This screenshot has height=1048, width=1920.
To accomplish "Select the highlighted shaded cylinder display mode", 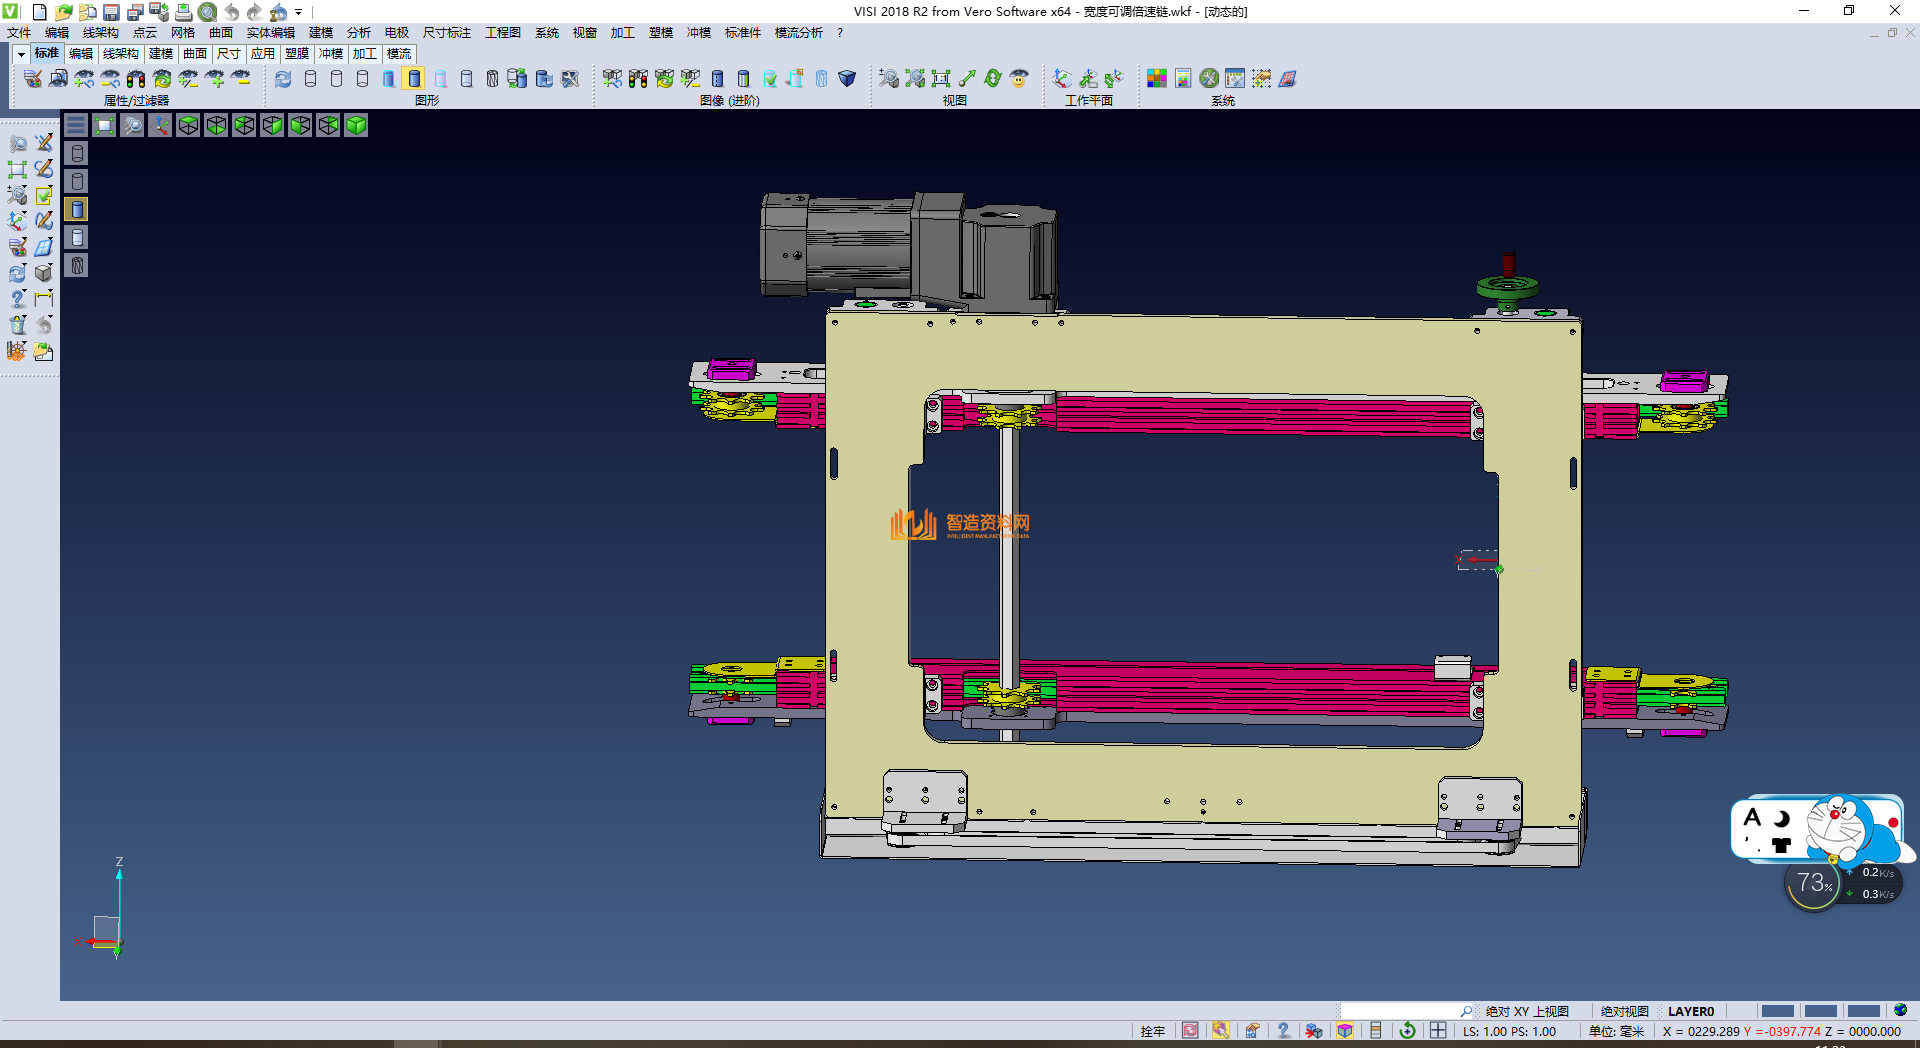I will (414, 78).
